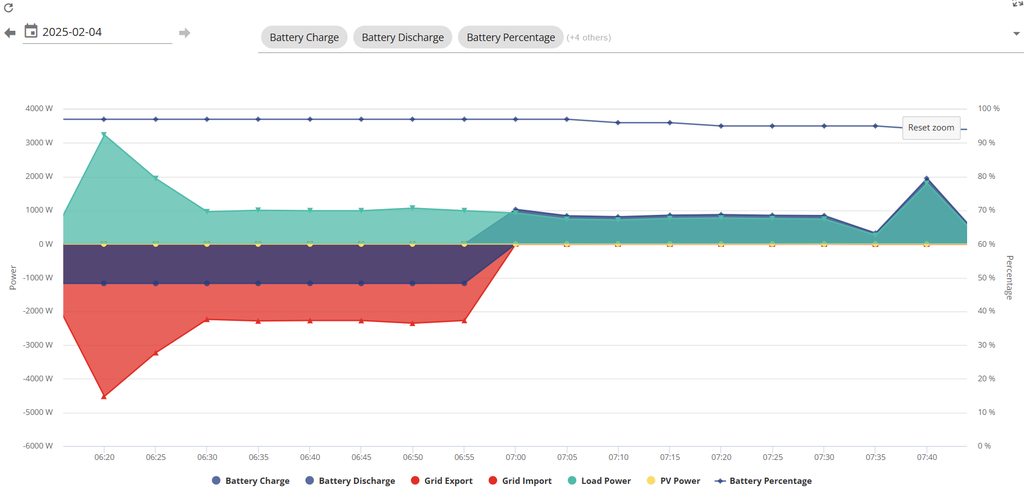Toggle Grid Import legend entry
Viewport: 1024px width, 497px height.
[523, 481]
